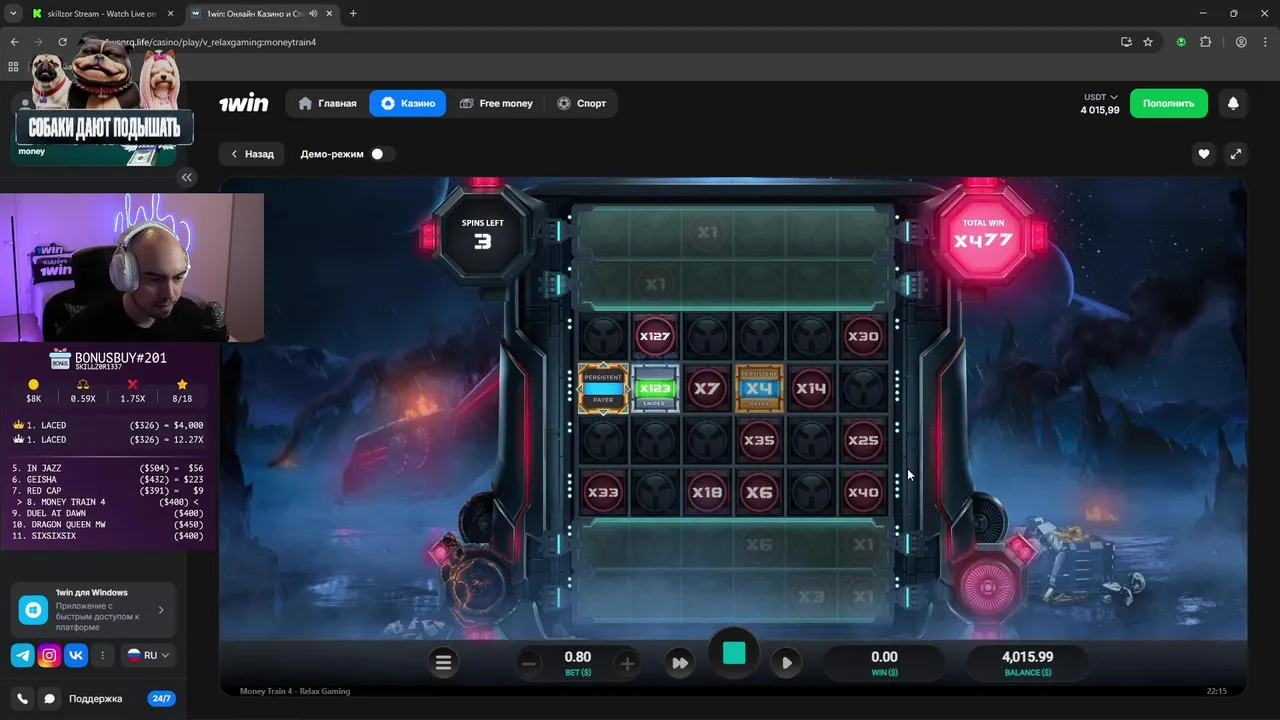Click the MONEY TRAIN 4 list row
Viewport: 1280px width, 720px height.
click(108, 502)
